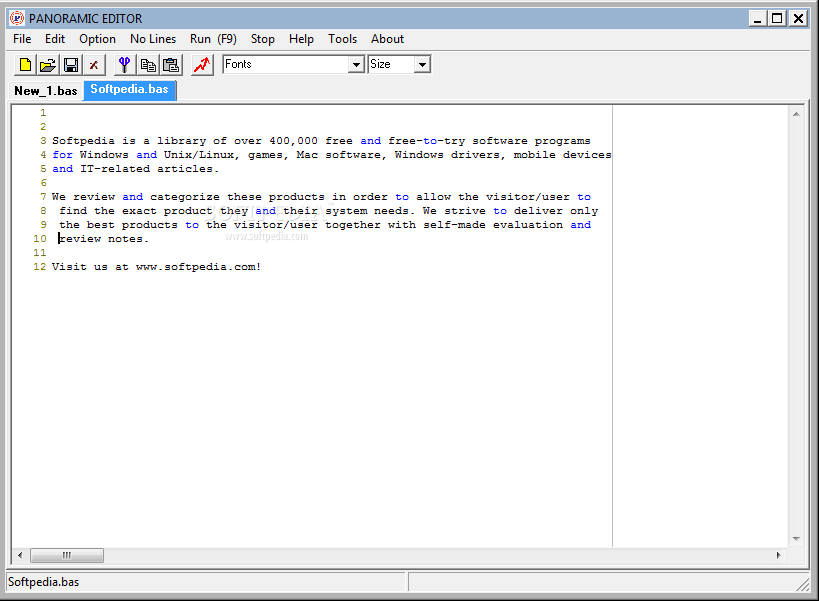Click inside the Size text field

pos(391,64)
